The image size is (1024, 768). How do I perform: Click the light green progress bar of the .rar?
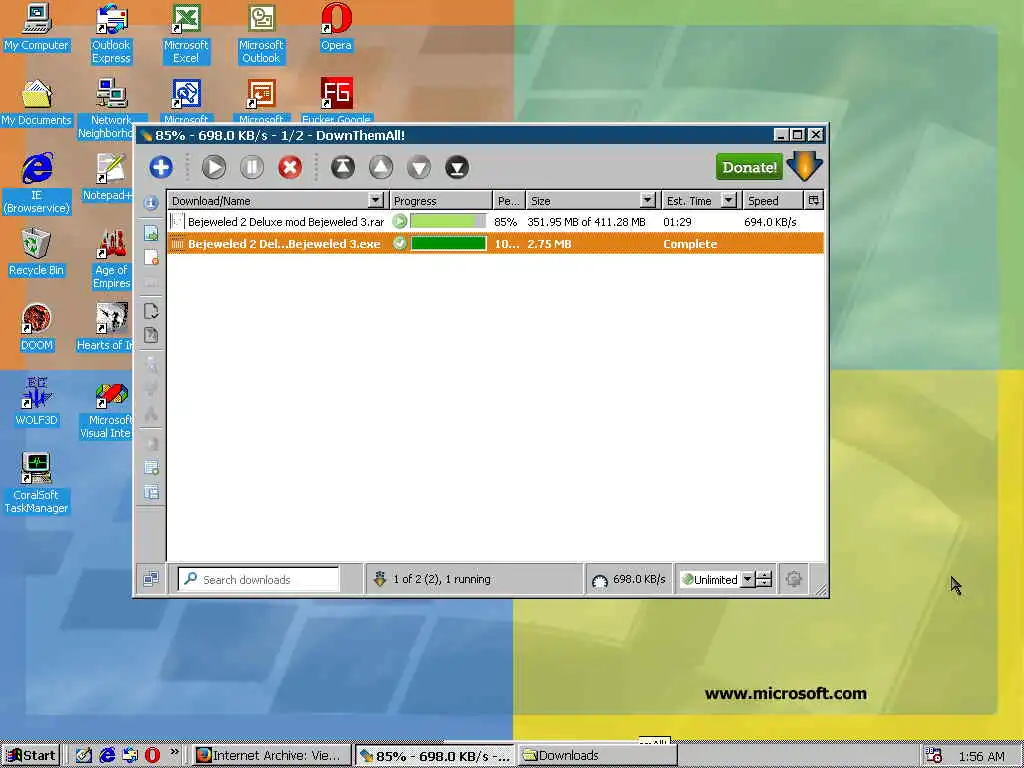[x=449, y=221]
